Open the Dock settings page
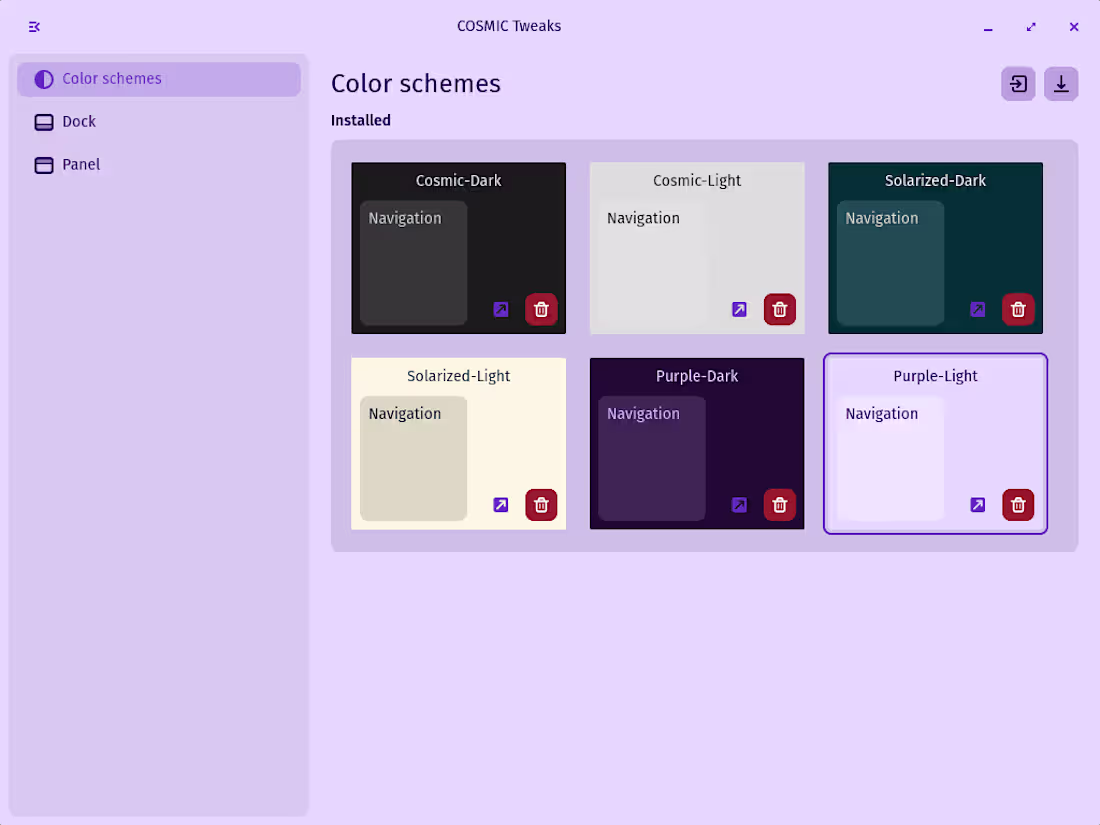Screen dimensions: 1100x825 [79, 122]
